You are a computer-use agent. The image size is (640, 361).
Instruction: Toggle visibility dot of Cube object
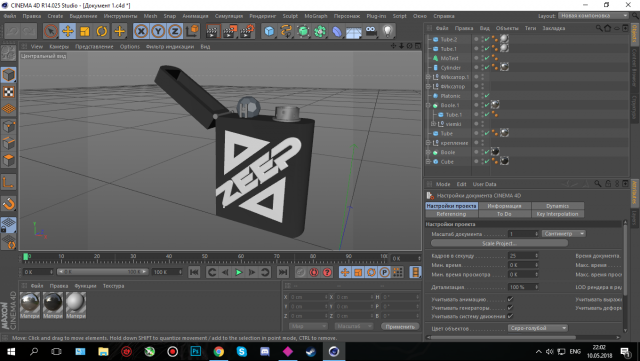pyautogui.click(x=476, y=161)
